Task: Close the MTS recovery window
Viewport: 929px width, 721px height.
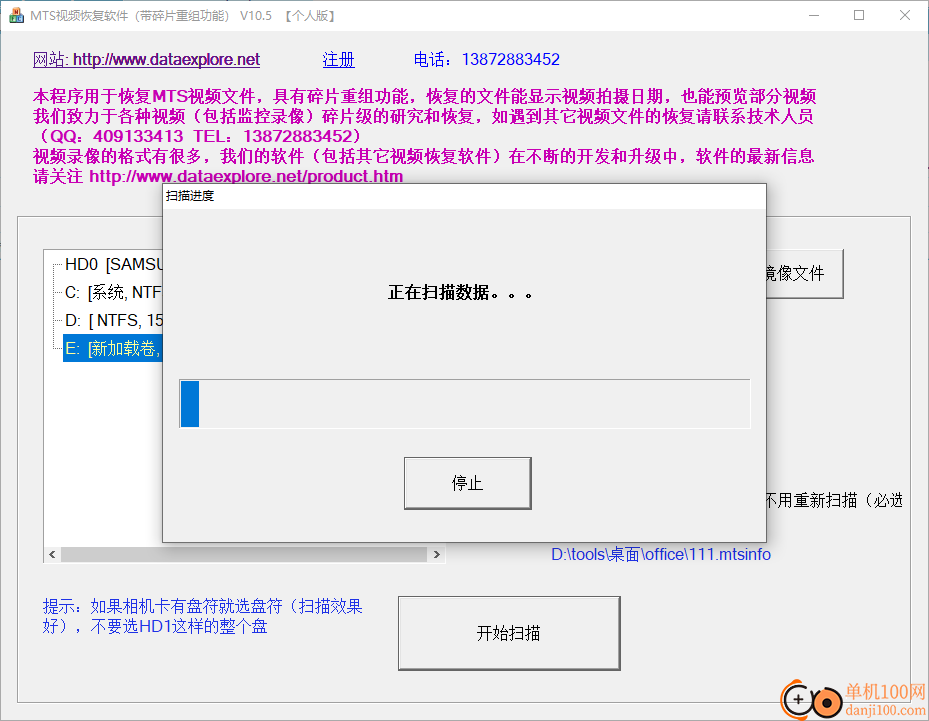Action: (x=905, y=15)
